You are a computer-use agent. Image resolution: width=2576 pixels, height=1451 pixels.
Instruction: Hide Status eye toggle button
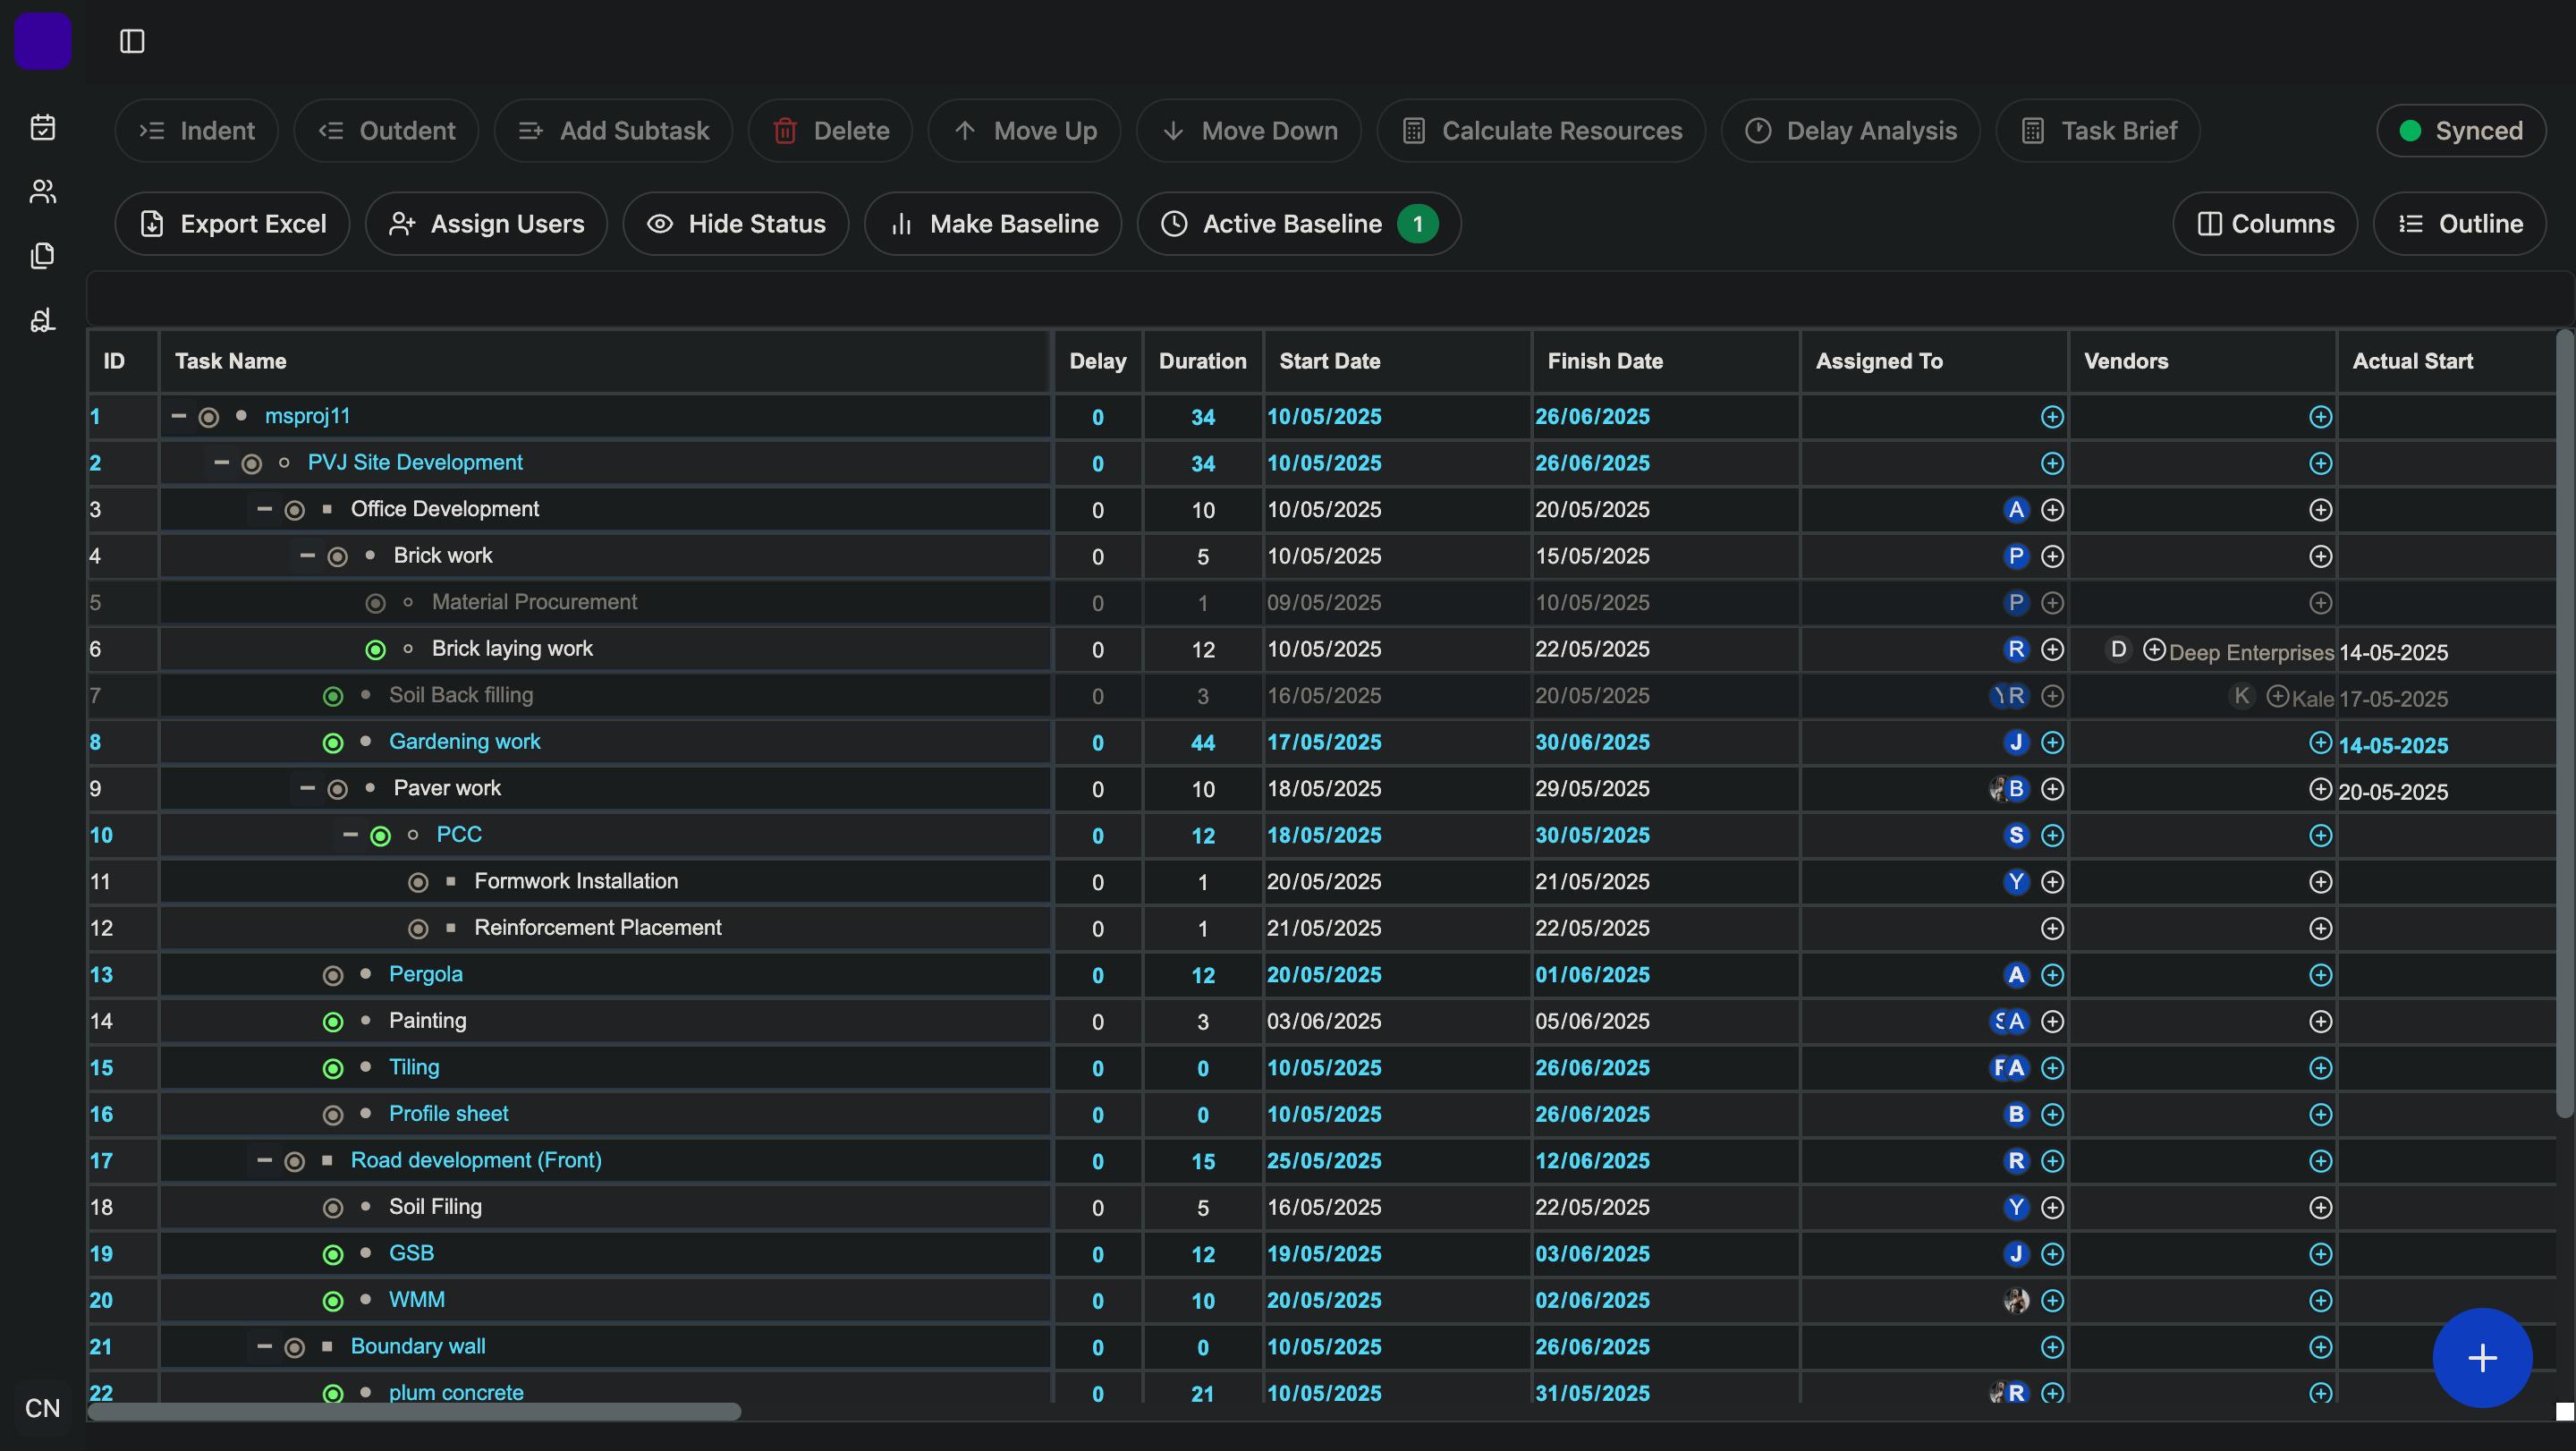pos(736,224)
